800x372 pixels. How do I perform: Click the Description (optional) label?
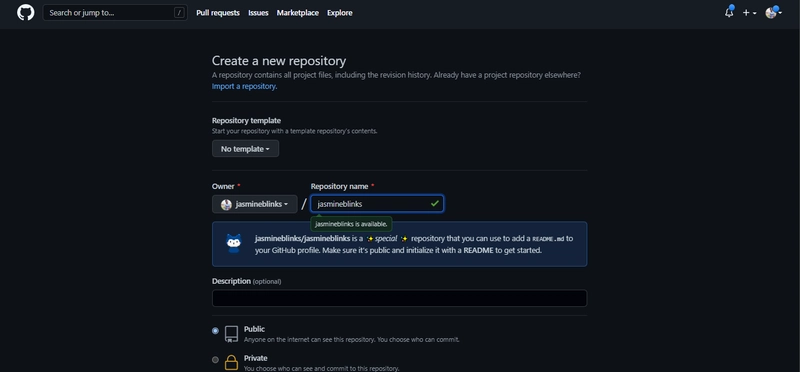click(246, 281)
